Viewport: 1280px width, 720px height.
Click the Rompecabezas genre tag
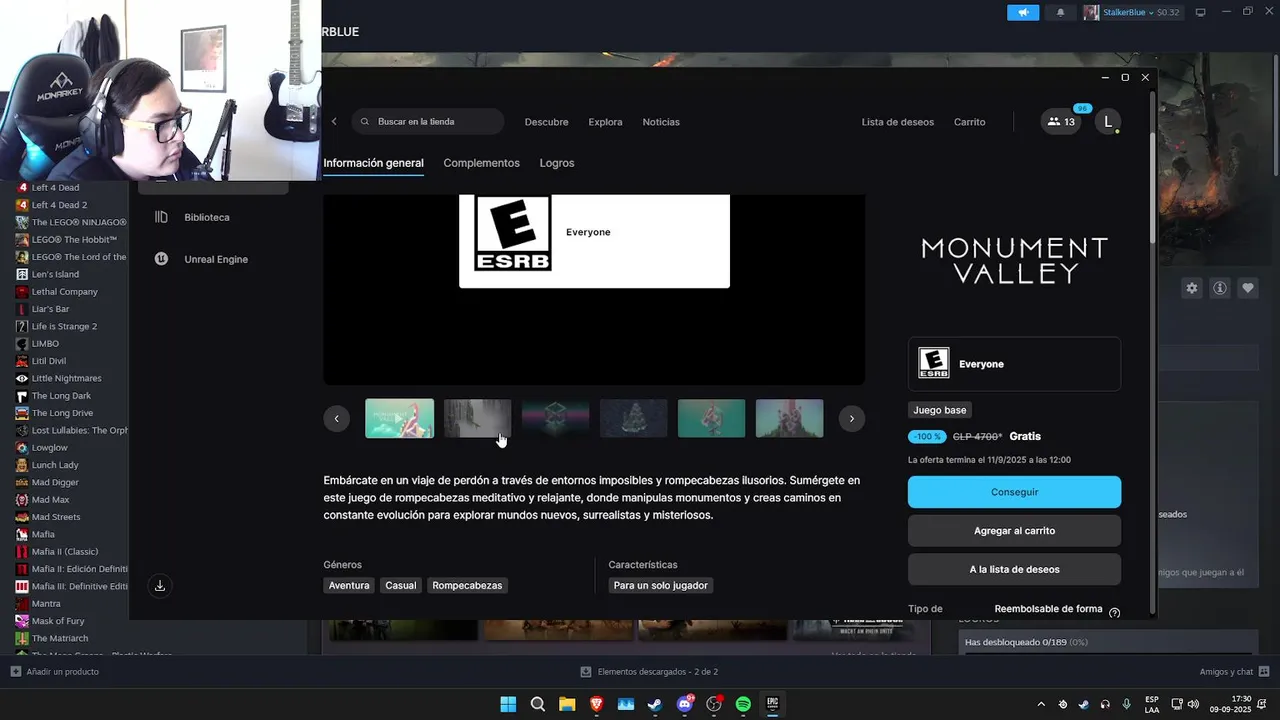467,585
